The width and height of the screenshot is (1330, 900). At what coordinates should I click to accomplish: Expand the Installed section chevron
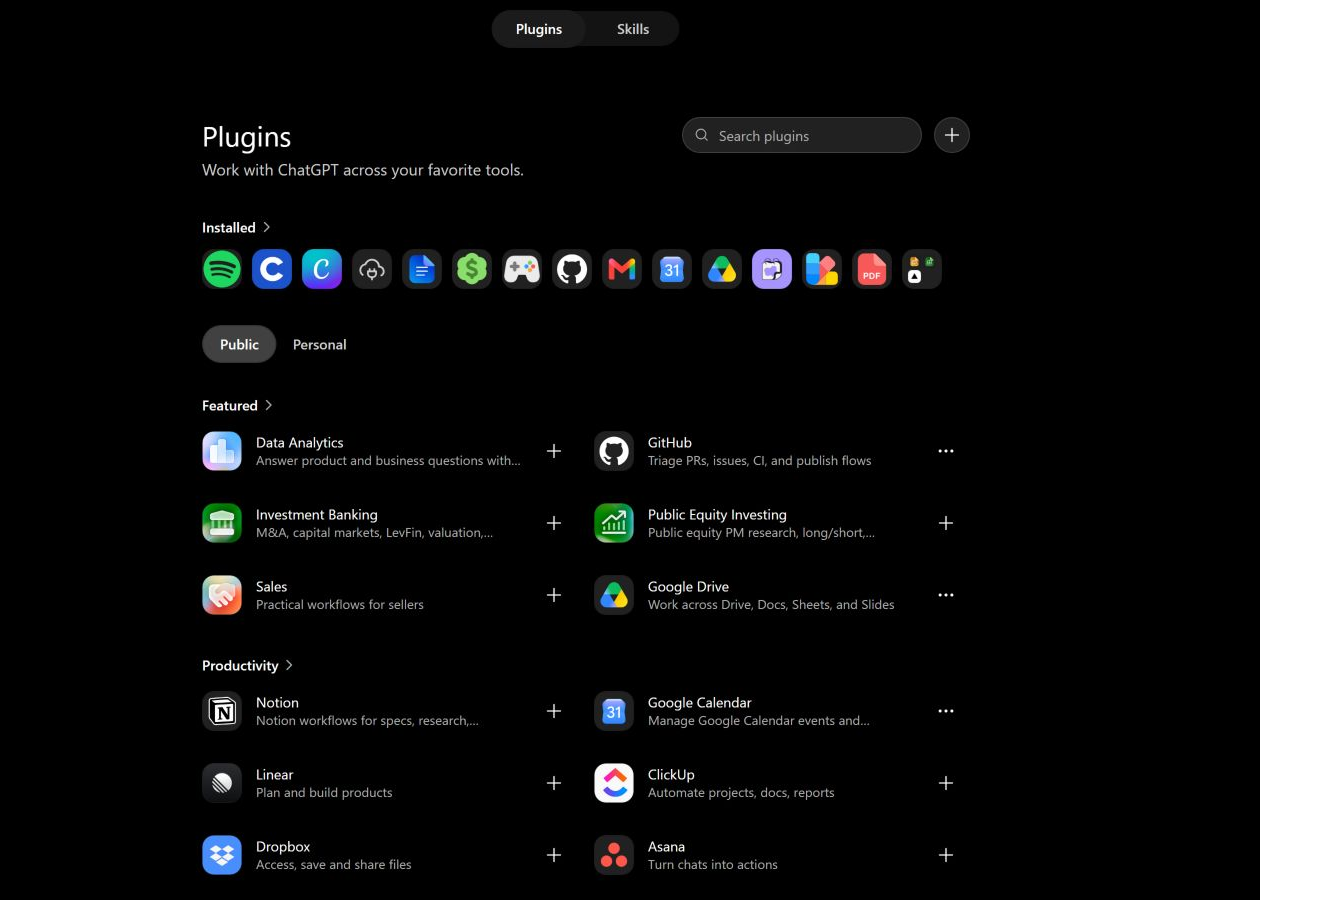(x=266, y=227)
